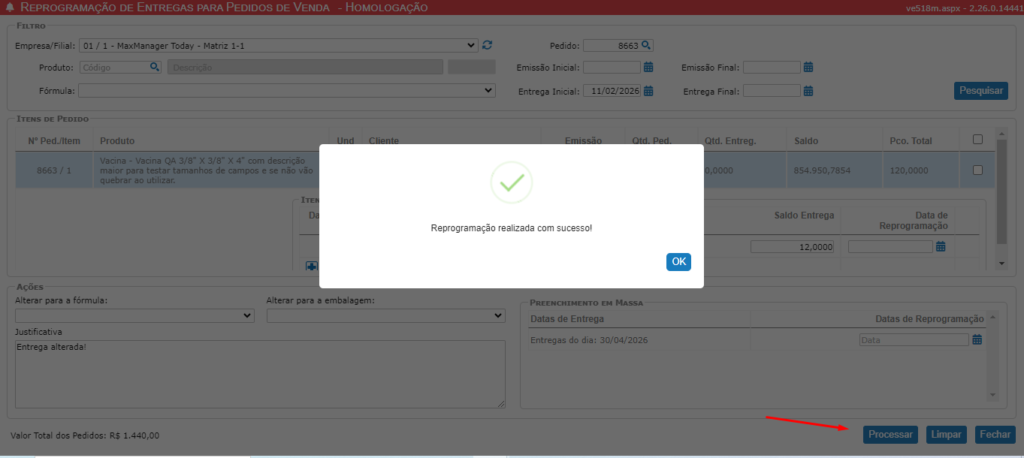This screenshot has width=1024, height=458.
Task: Open the Preenchimento em Massa date calendar
Action: pyautogui.click(x=977, y=340)
